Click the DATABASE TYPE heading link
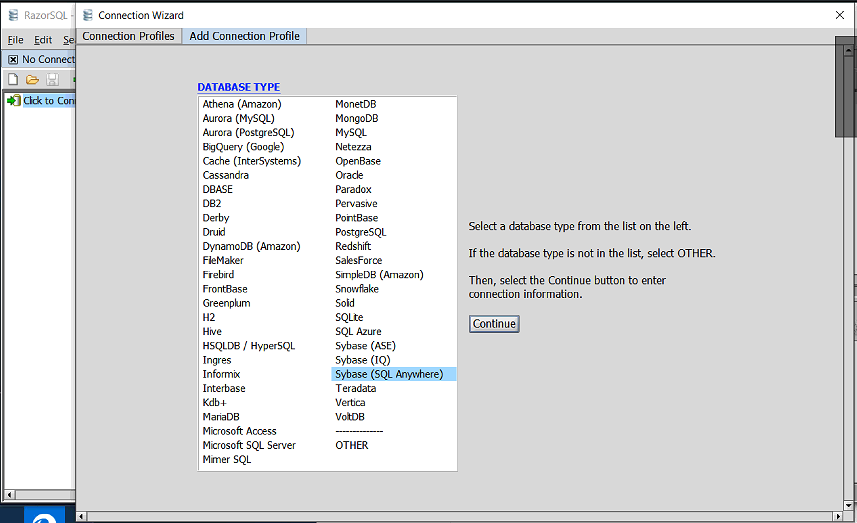The height and width of the screenshot is (523, 857). point(238,87)
